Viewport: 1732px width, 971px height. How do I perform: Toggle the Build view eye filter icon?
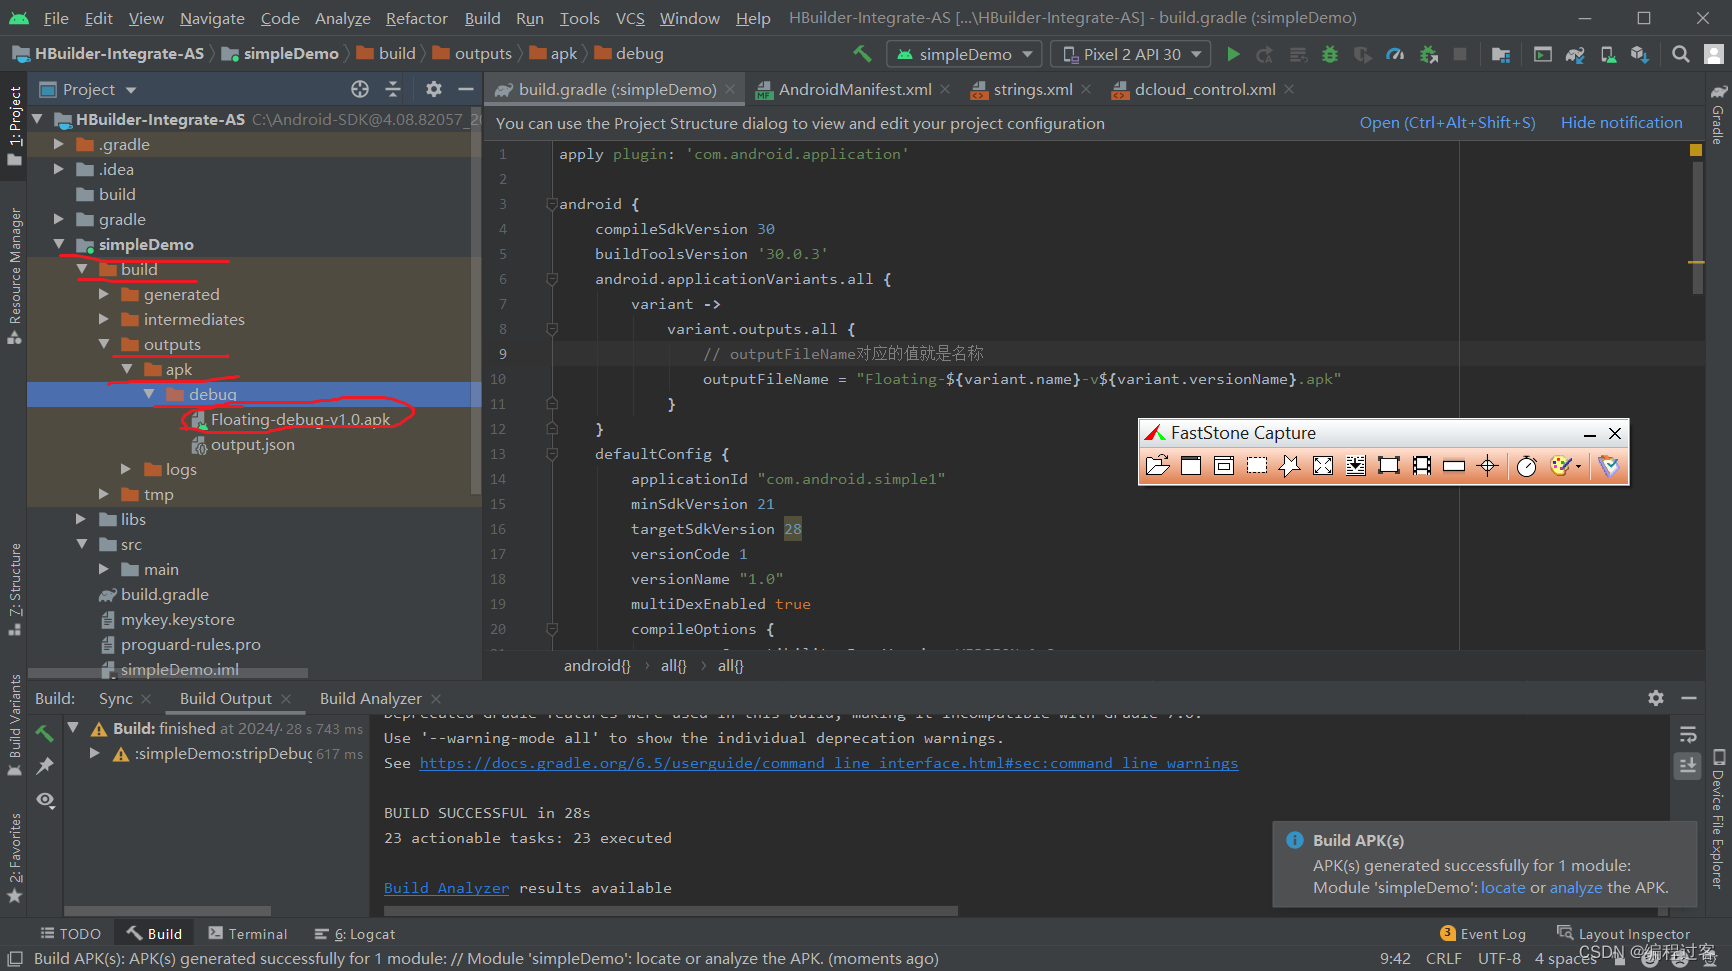point(45,800)
